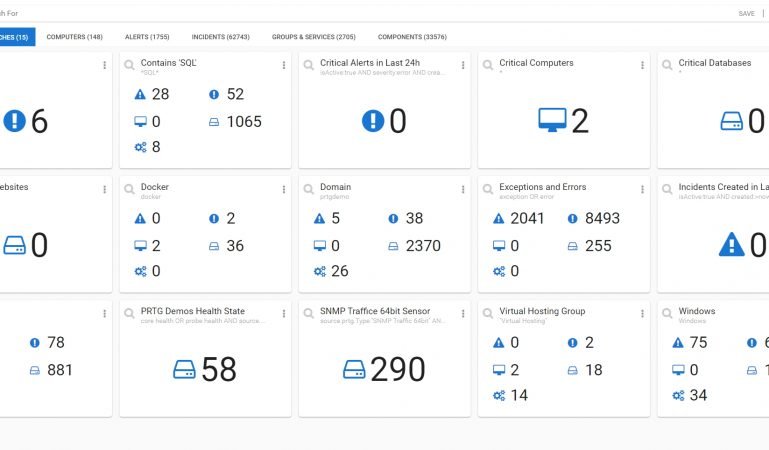
Task: Click the incident exclamation icon in Contains 'SQL'
Action: point(214,94)
